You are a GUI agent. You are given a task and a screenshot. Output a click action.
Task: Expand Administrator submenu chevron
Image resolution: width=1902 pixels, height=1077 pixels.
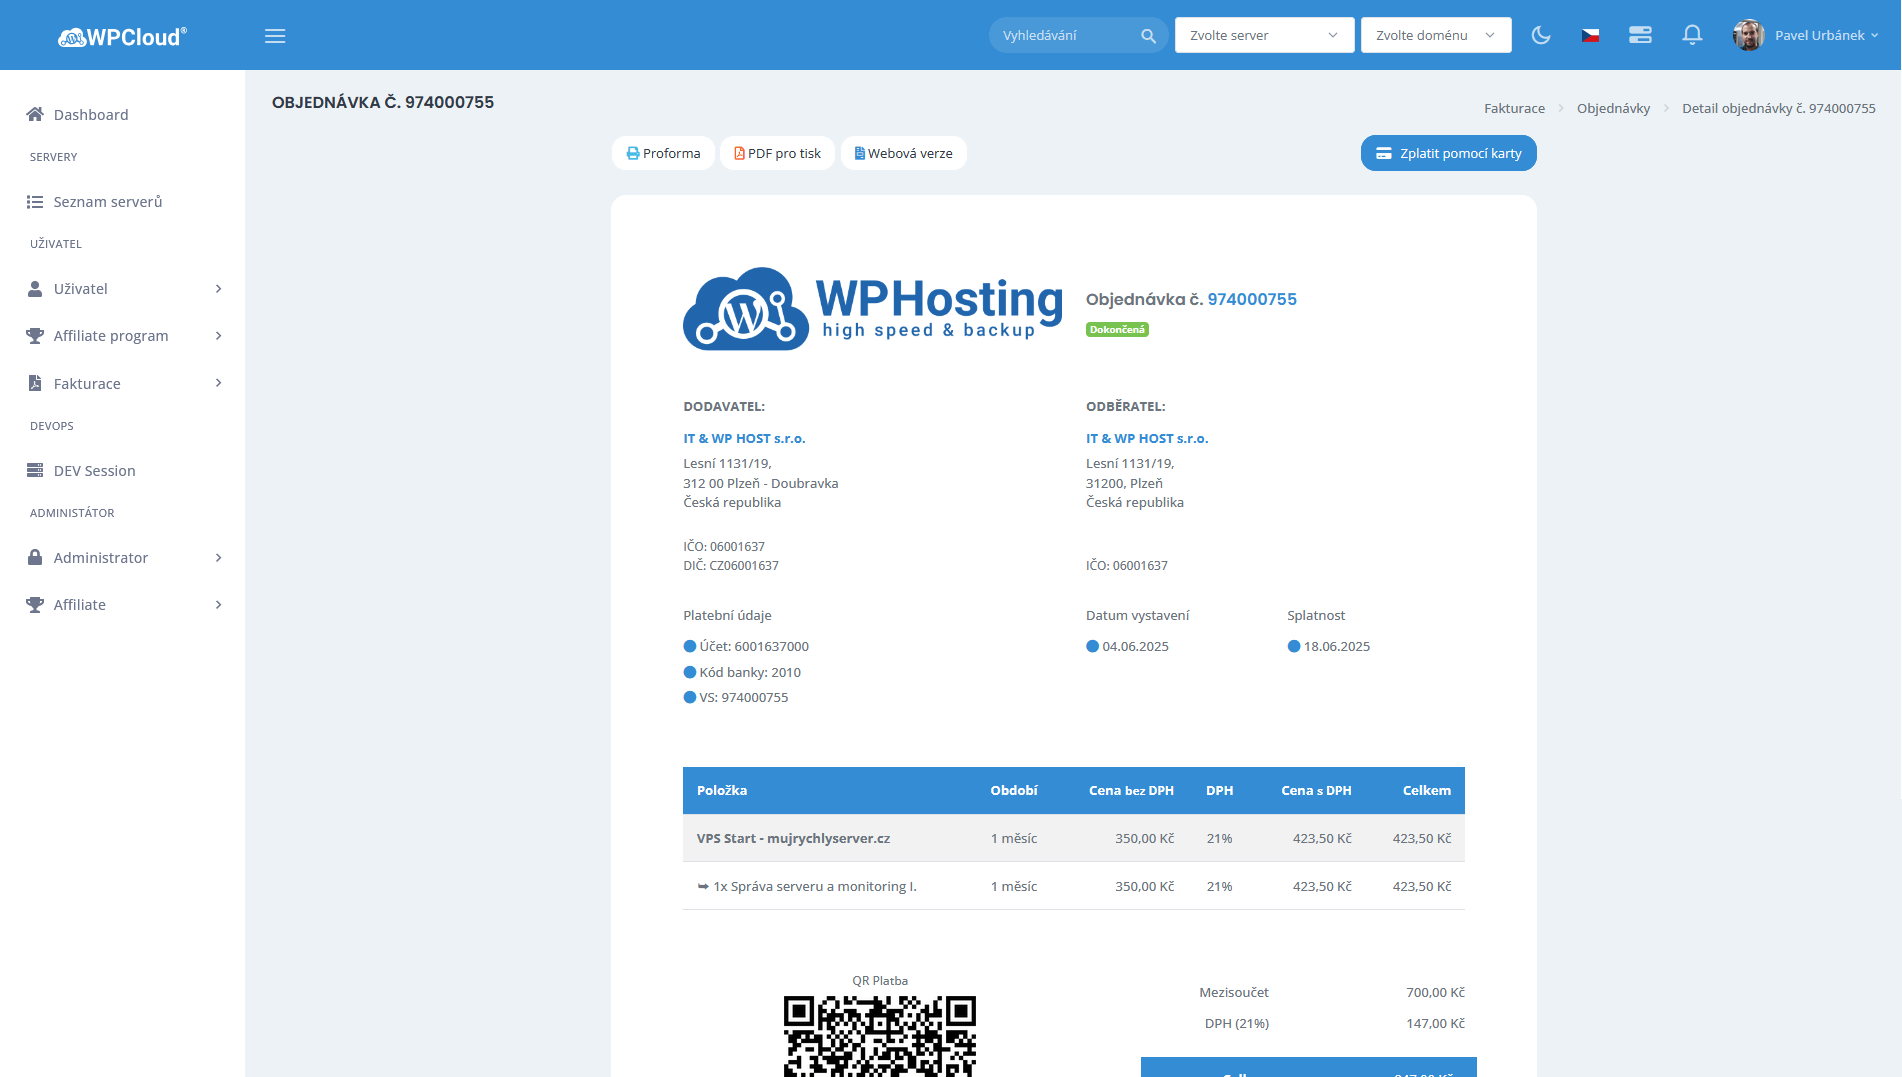point(218,558)
